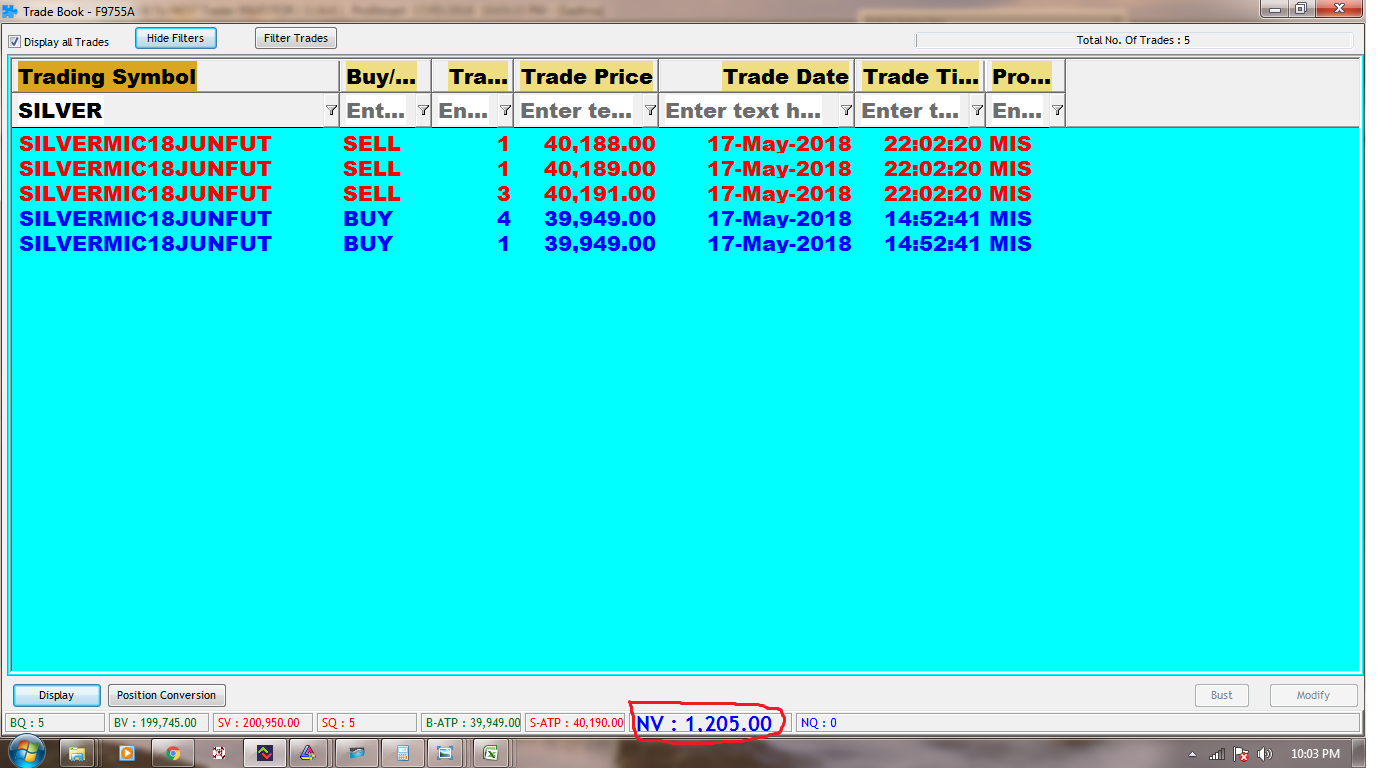Sort by the Trade Price column header
Image resolution: width=1380 pixels, height=768 pixels.
pos(587,77)
